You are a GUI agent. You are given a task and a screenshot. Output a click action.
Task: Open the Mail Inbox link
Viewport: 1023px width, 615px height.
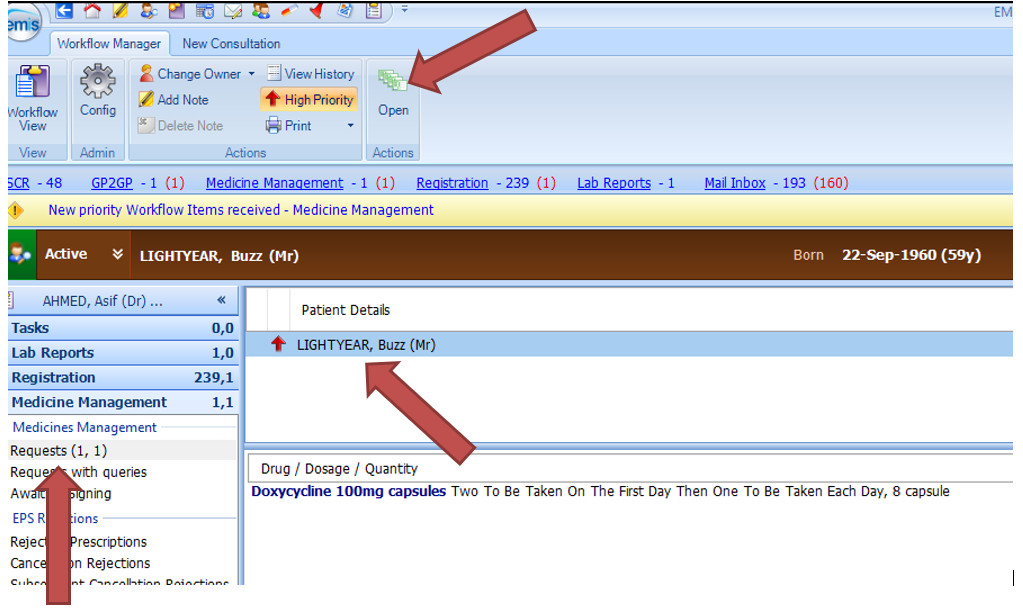point(734,183)
